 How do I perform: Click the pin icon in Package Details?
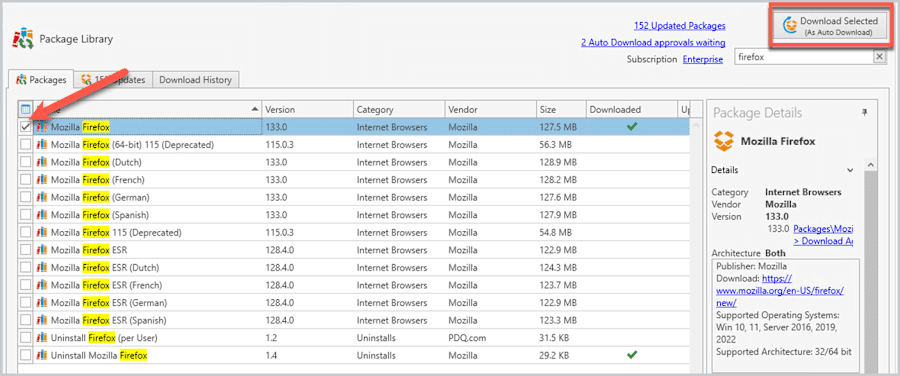(x=865, y=113)
